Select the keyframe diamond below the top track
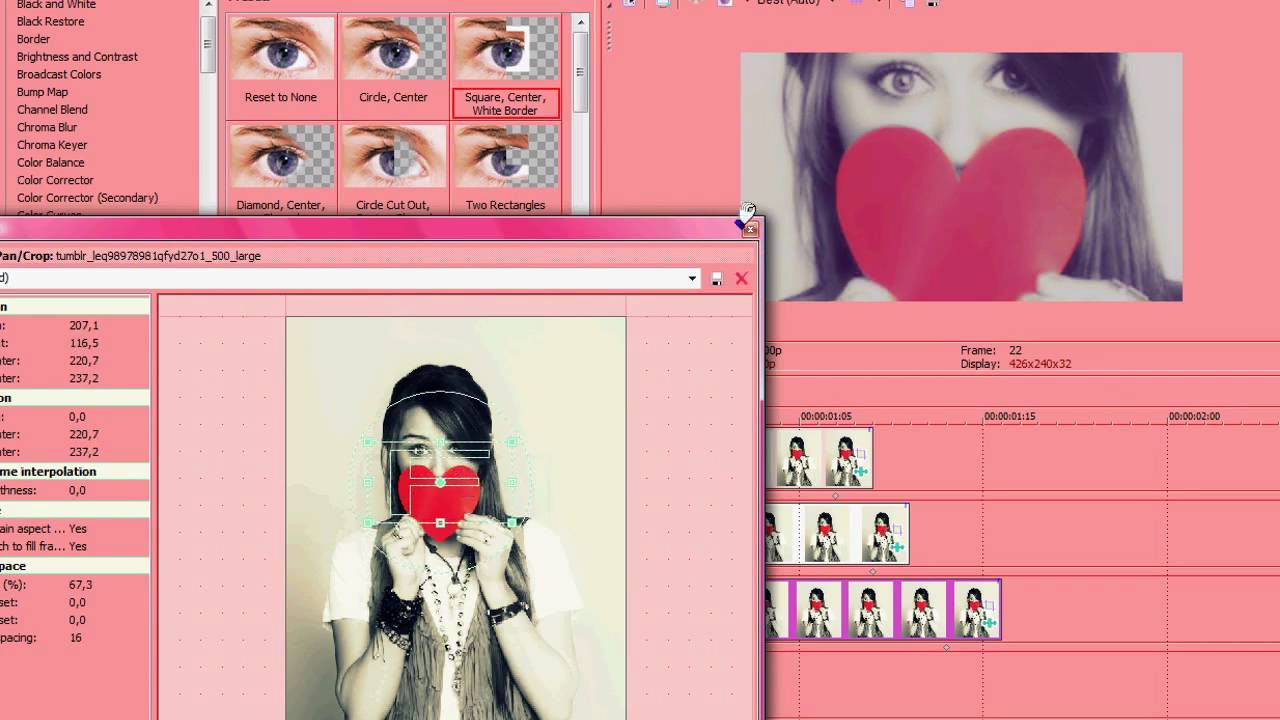The image size is (1280, 720). [x=835, y=496]
